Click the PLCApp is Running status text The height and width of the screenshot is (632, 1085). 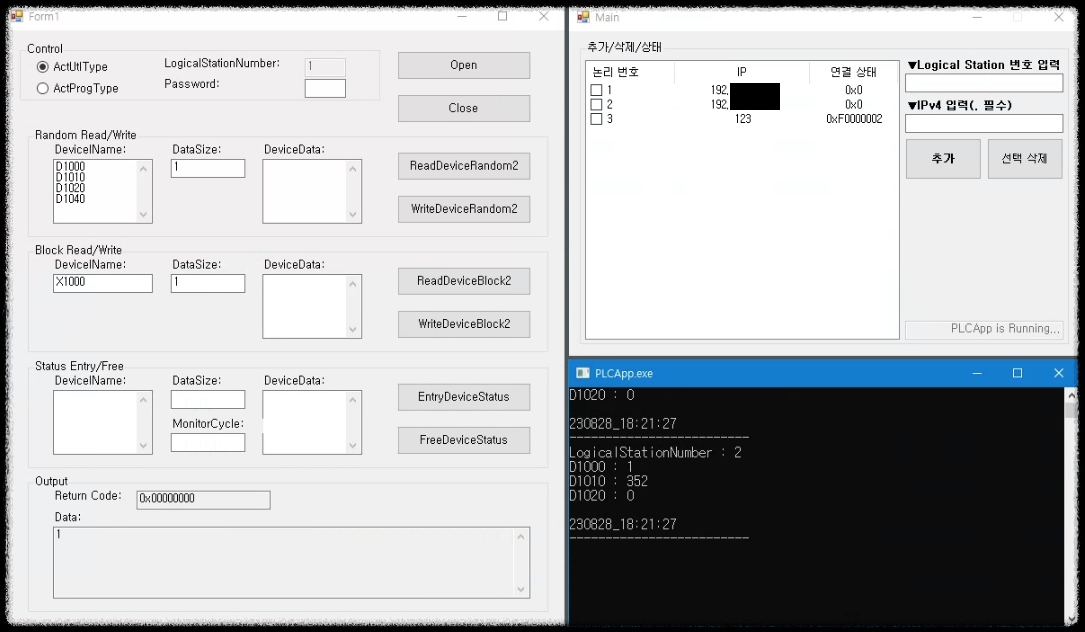pyautogui.click(x=1005, y=329)
